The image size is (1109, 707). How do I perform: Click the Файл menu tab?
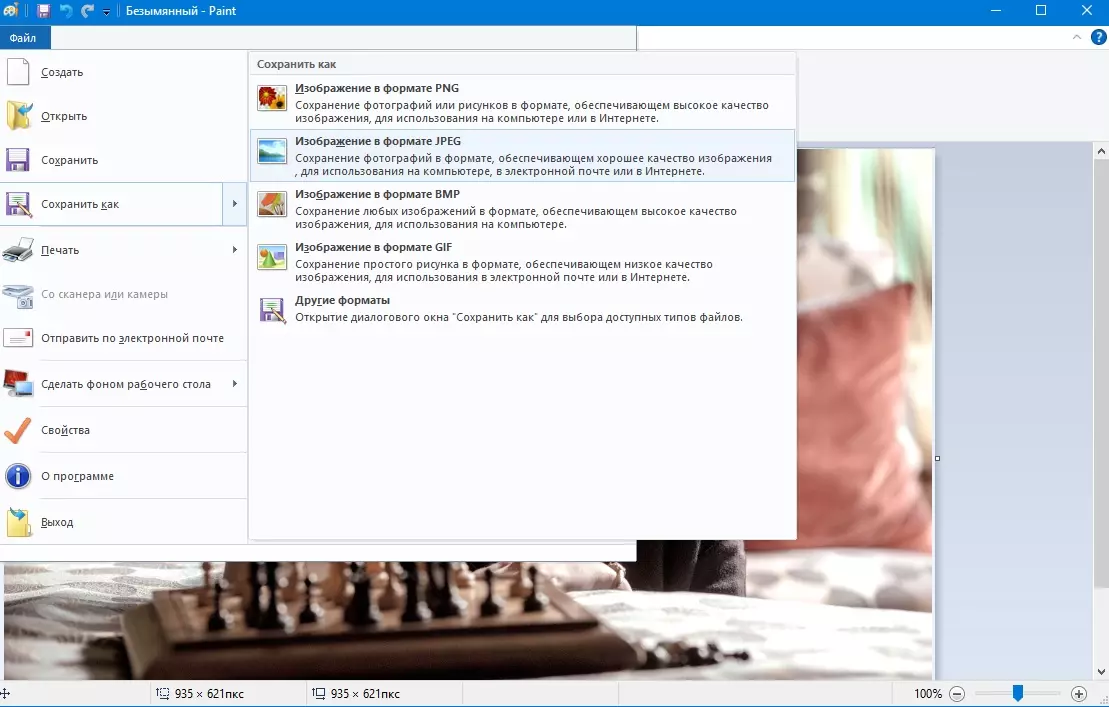(x=23, y=38)
